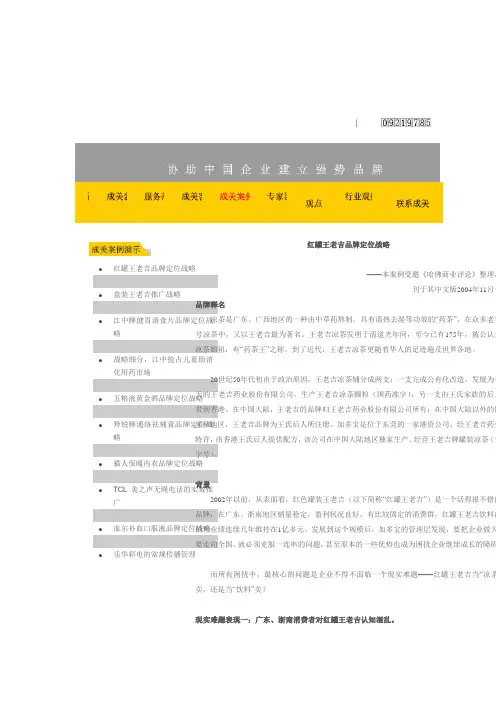Click the 品牌释名 section heading
496x702 pixels.
pos(210,305)
